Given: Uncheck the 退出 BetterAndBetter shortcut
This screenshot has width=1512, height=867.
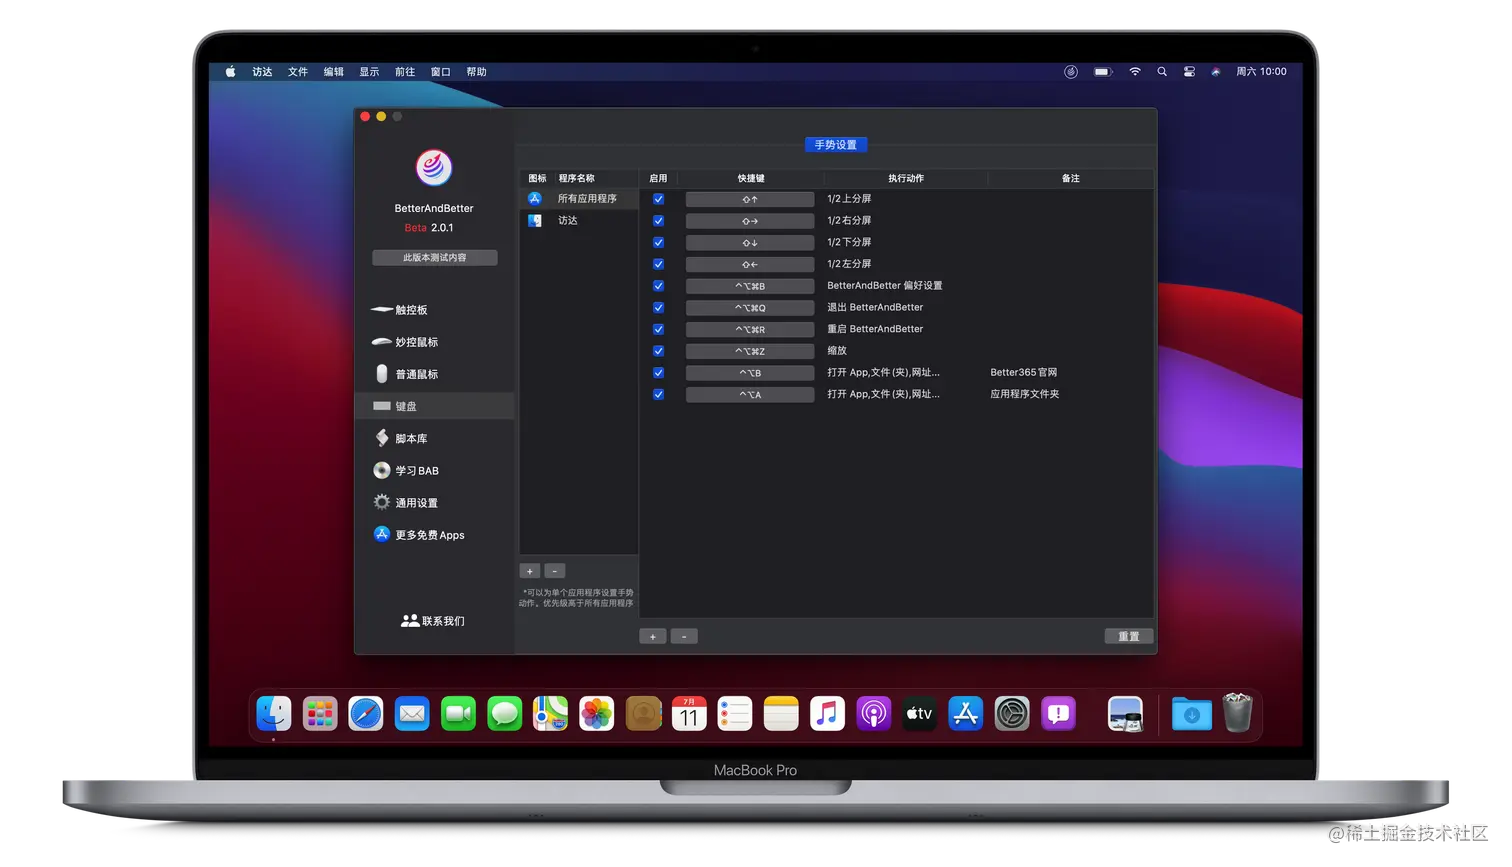Looking at the screenshot, I should pyautogui.click(x=658, y=308).
